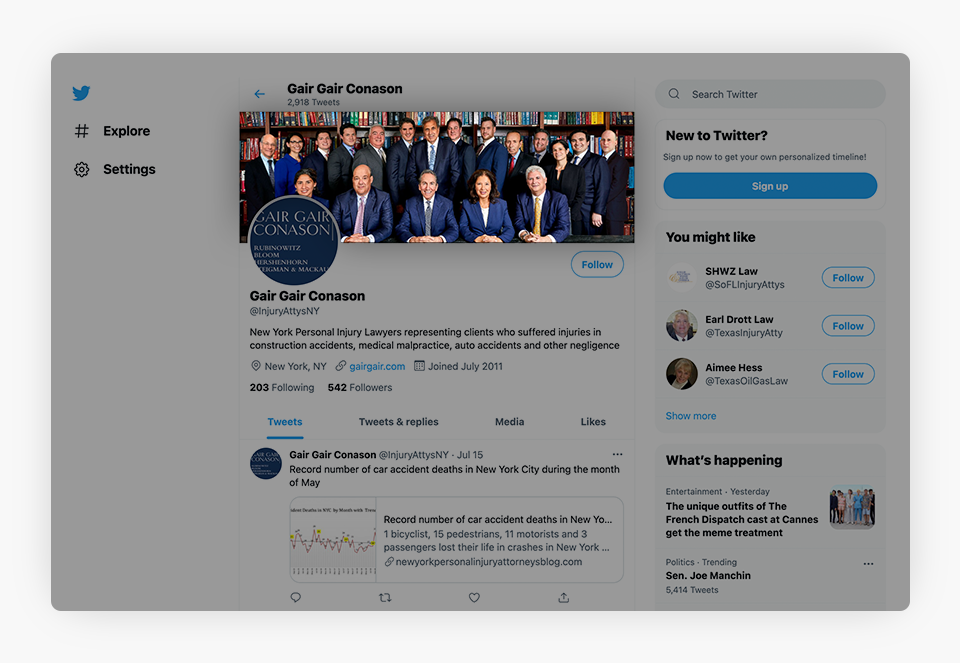The height and width of the screenshot is (663, 960).
Task: Expand suggestions with Show more
Action: click(691, 416)
